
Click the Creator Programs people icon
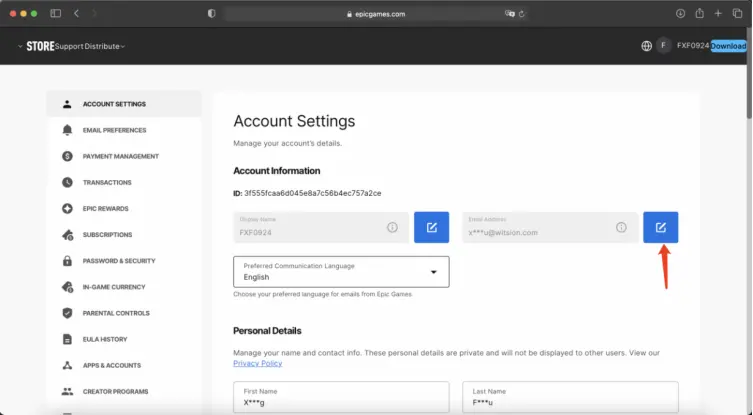(x=67, y=391)
